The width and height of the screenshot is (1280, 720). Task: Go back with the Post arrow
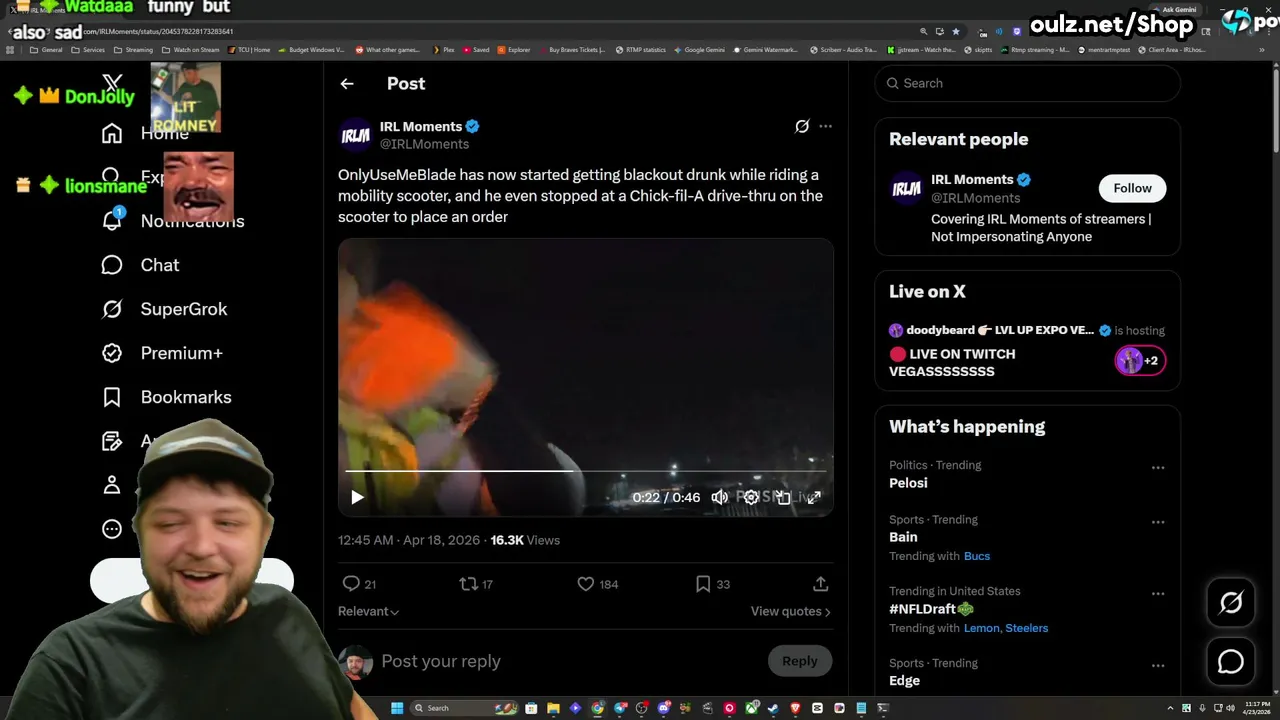(347, 84)
